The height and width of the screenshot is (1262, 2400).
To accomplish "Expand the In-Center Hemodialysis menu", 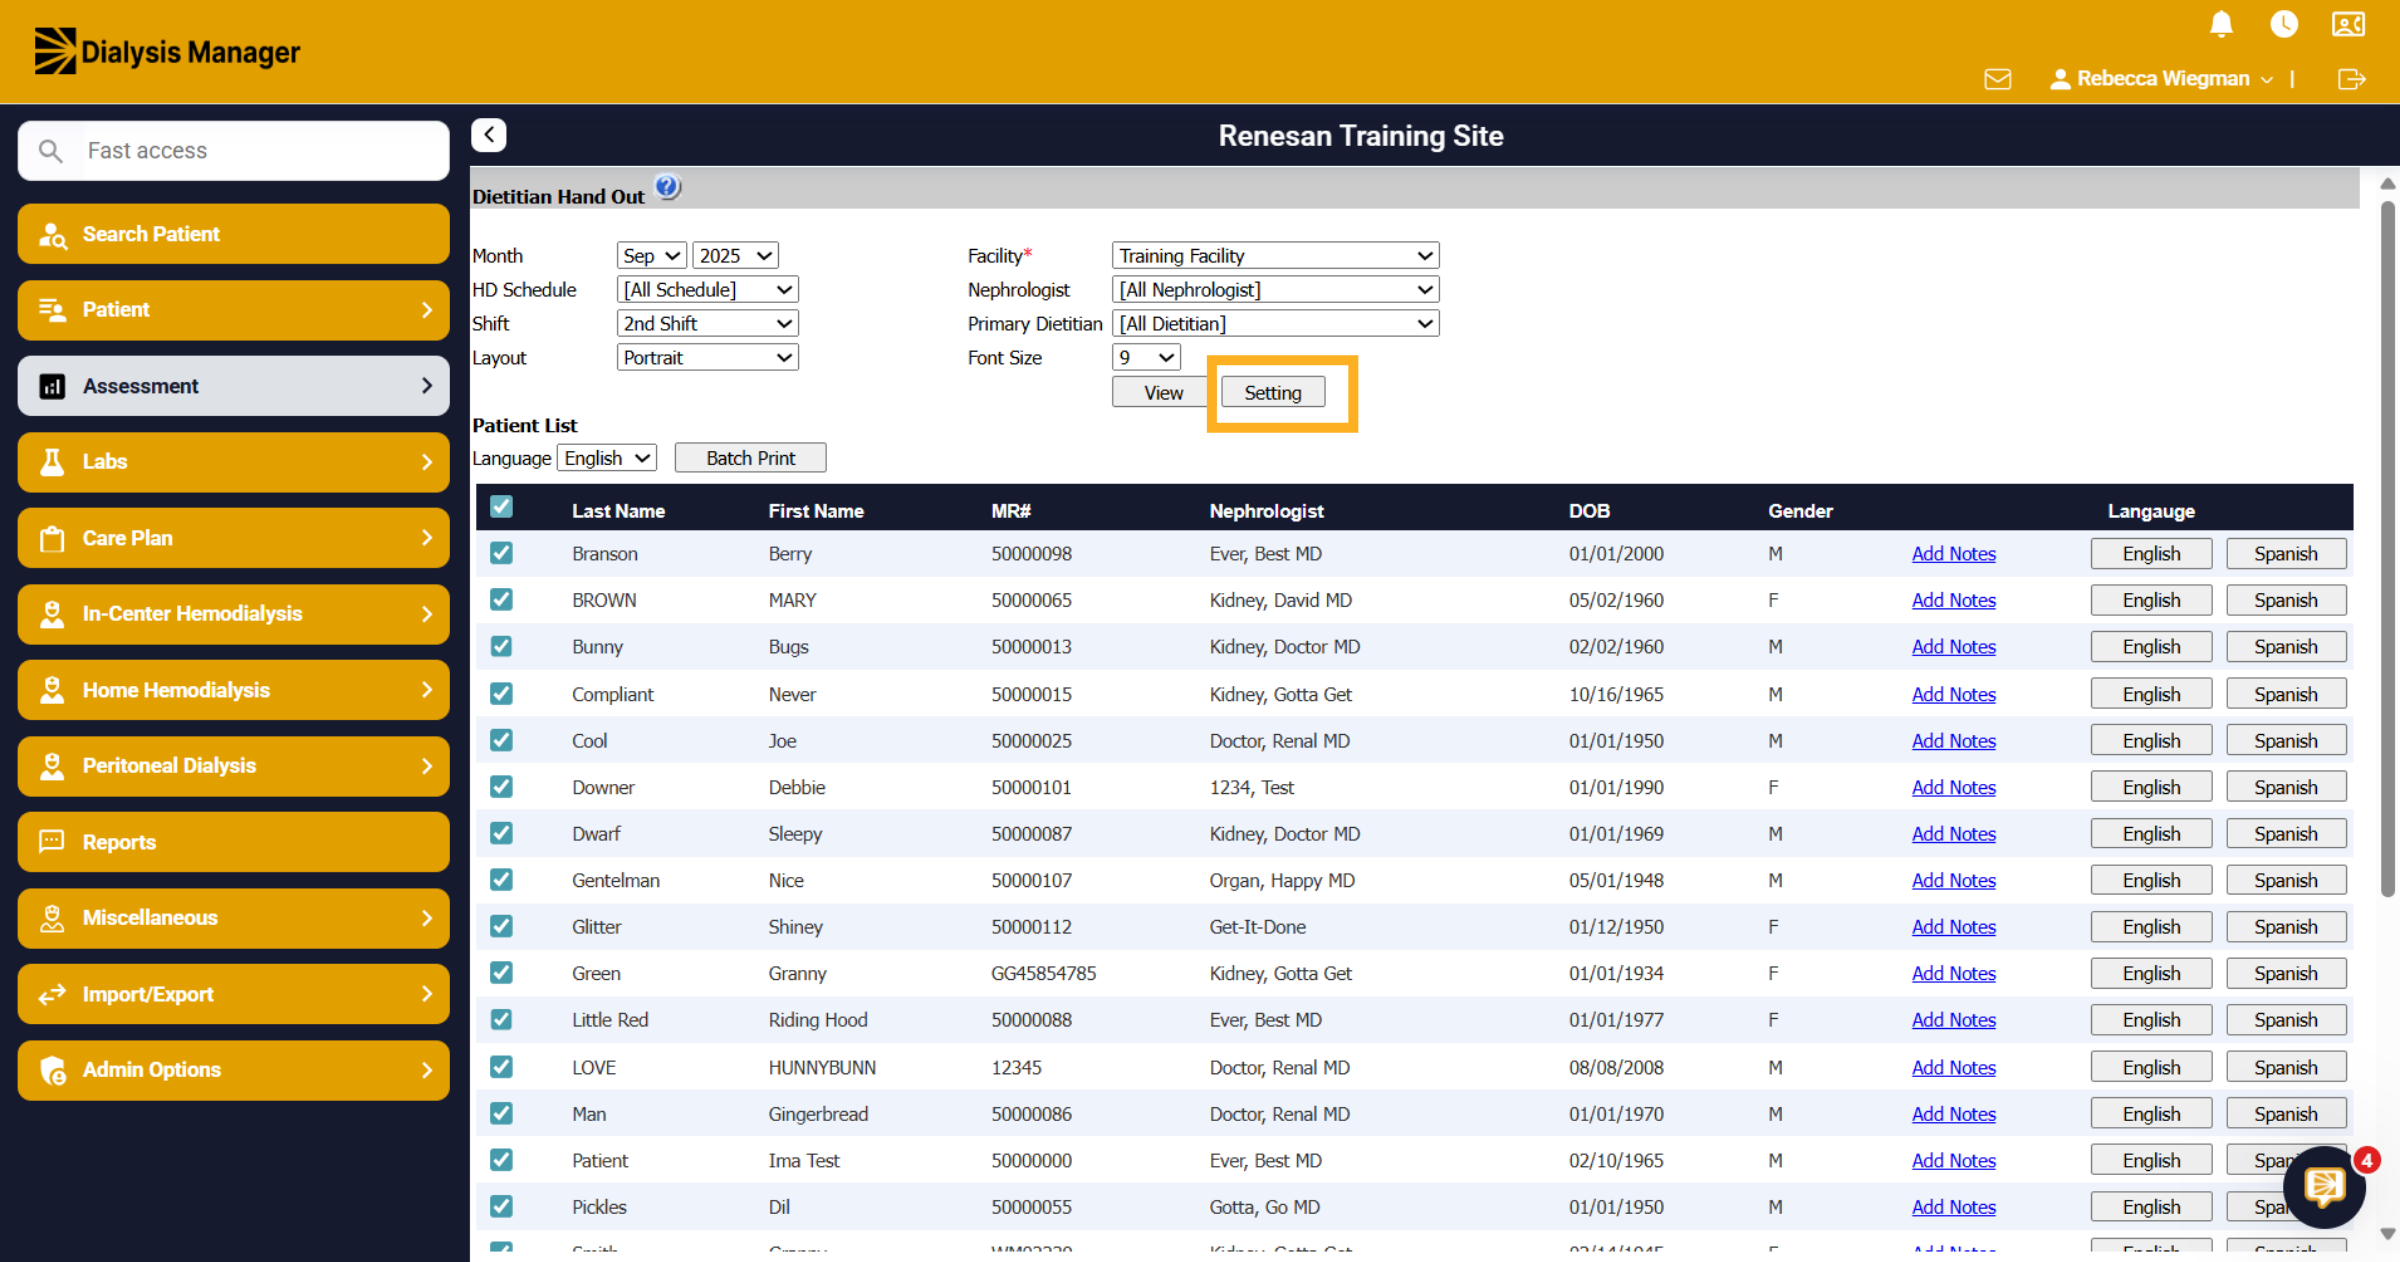I will pyautogui.click(x=233, y=614).
